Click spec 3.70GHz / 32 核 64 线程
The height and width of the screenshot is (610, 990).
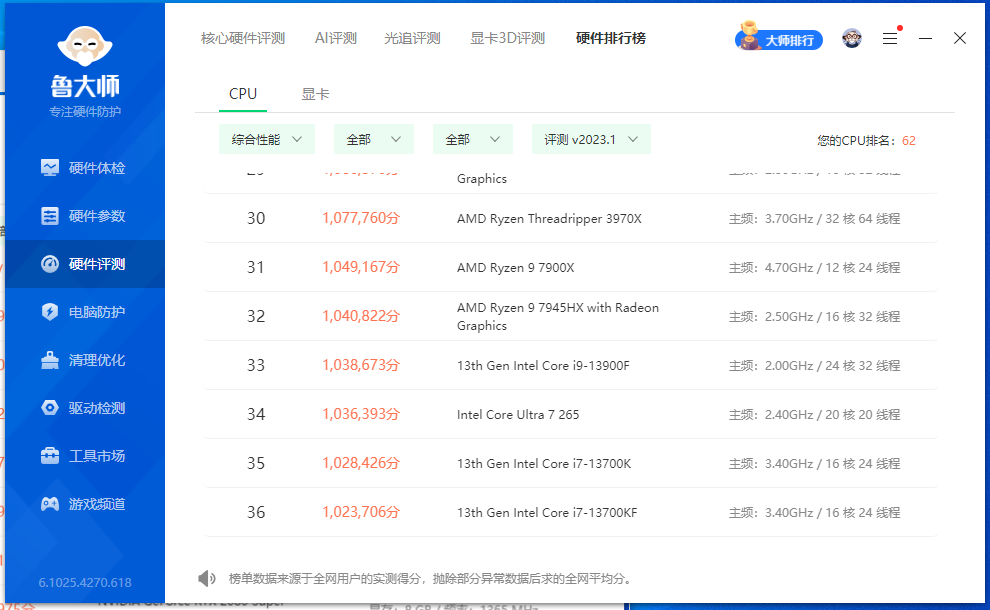(x=832, y=218)
